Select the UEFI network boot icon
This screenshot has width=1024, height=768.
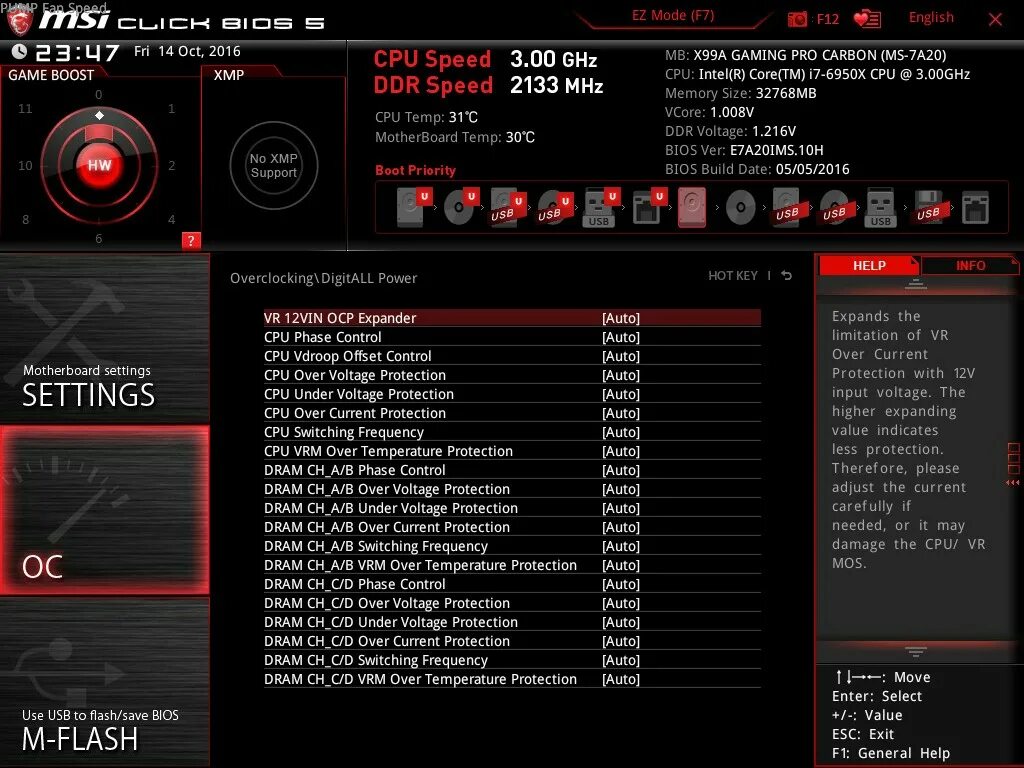pos(648,207)
